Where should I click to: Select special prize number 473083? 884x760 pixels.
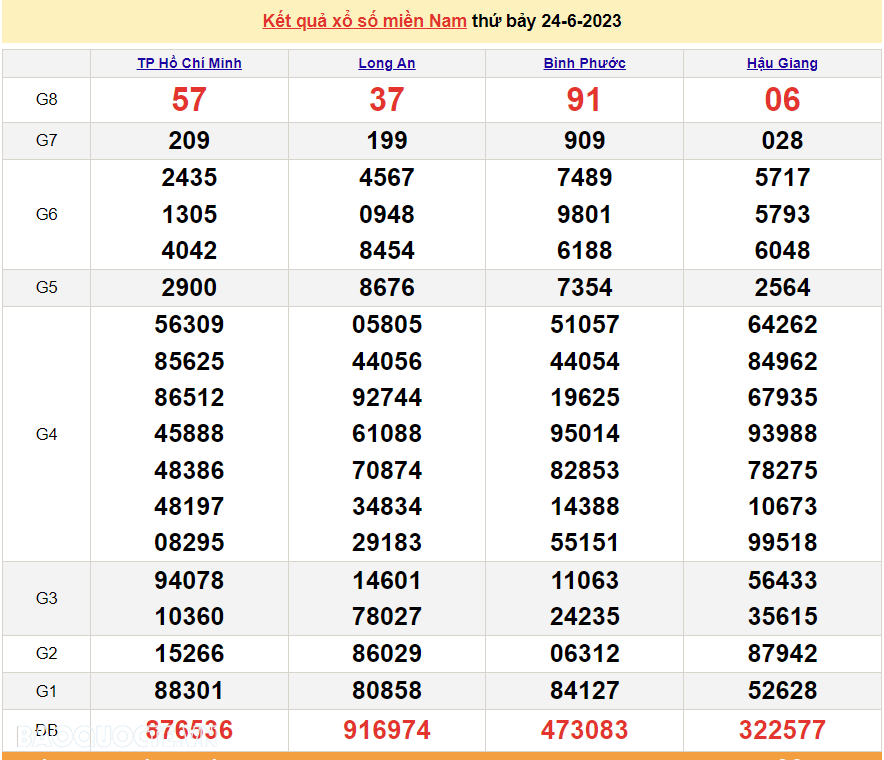click(x=584, y=730)
